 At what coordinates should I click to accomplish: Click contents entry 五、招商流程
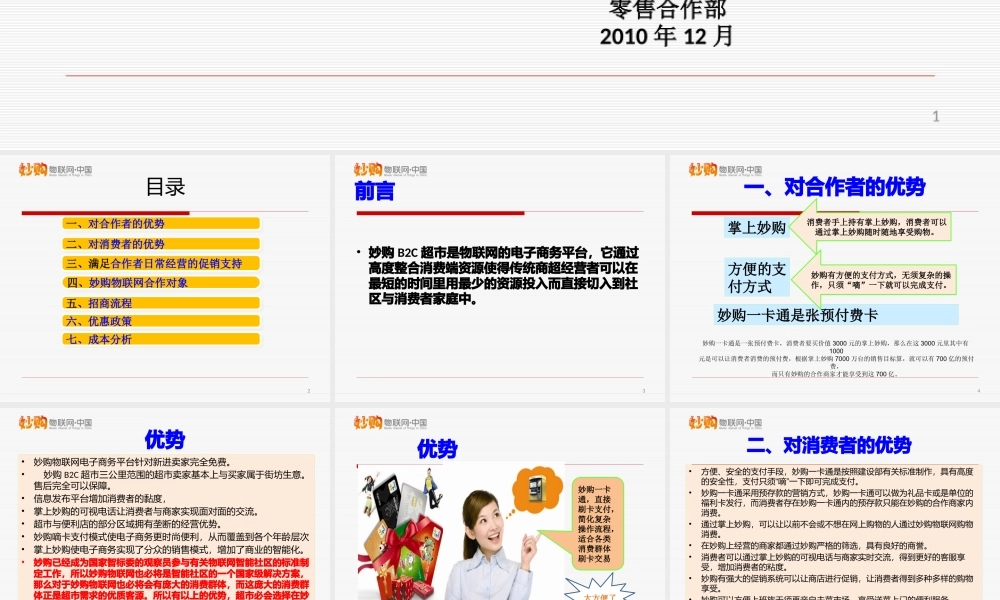(161, 303)
